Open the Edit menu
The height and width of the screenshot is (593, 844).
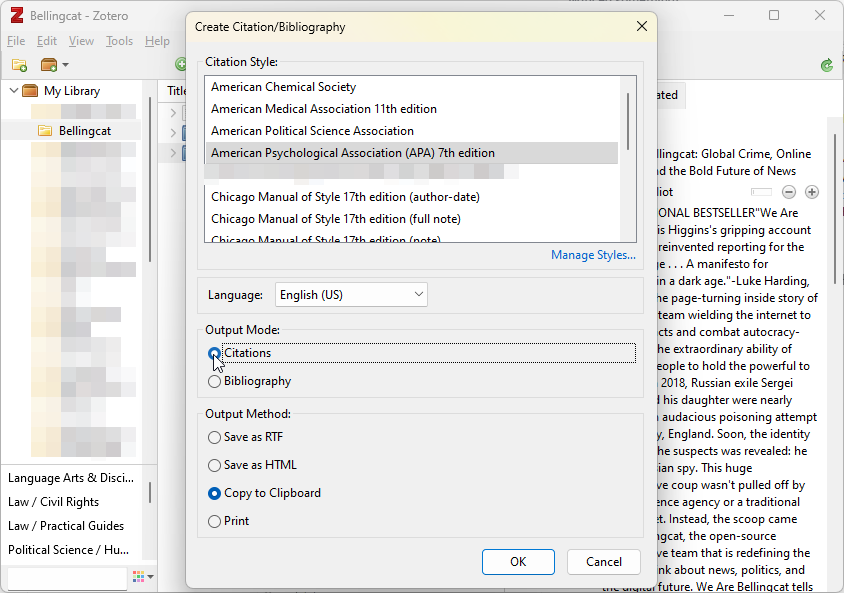pos(47,41)
